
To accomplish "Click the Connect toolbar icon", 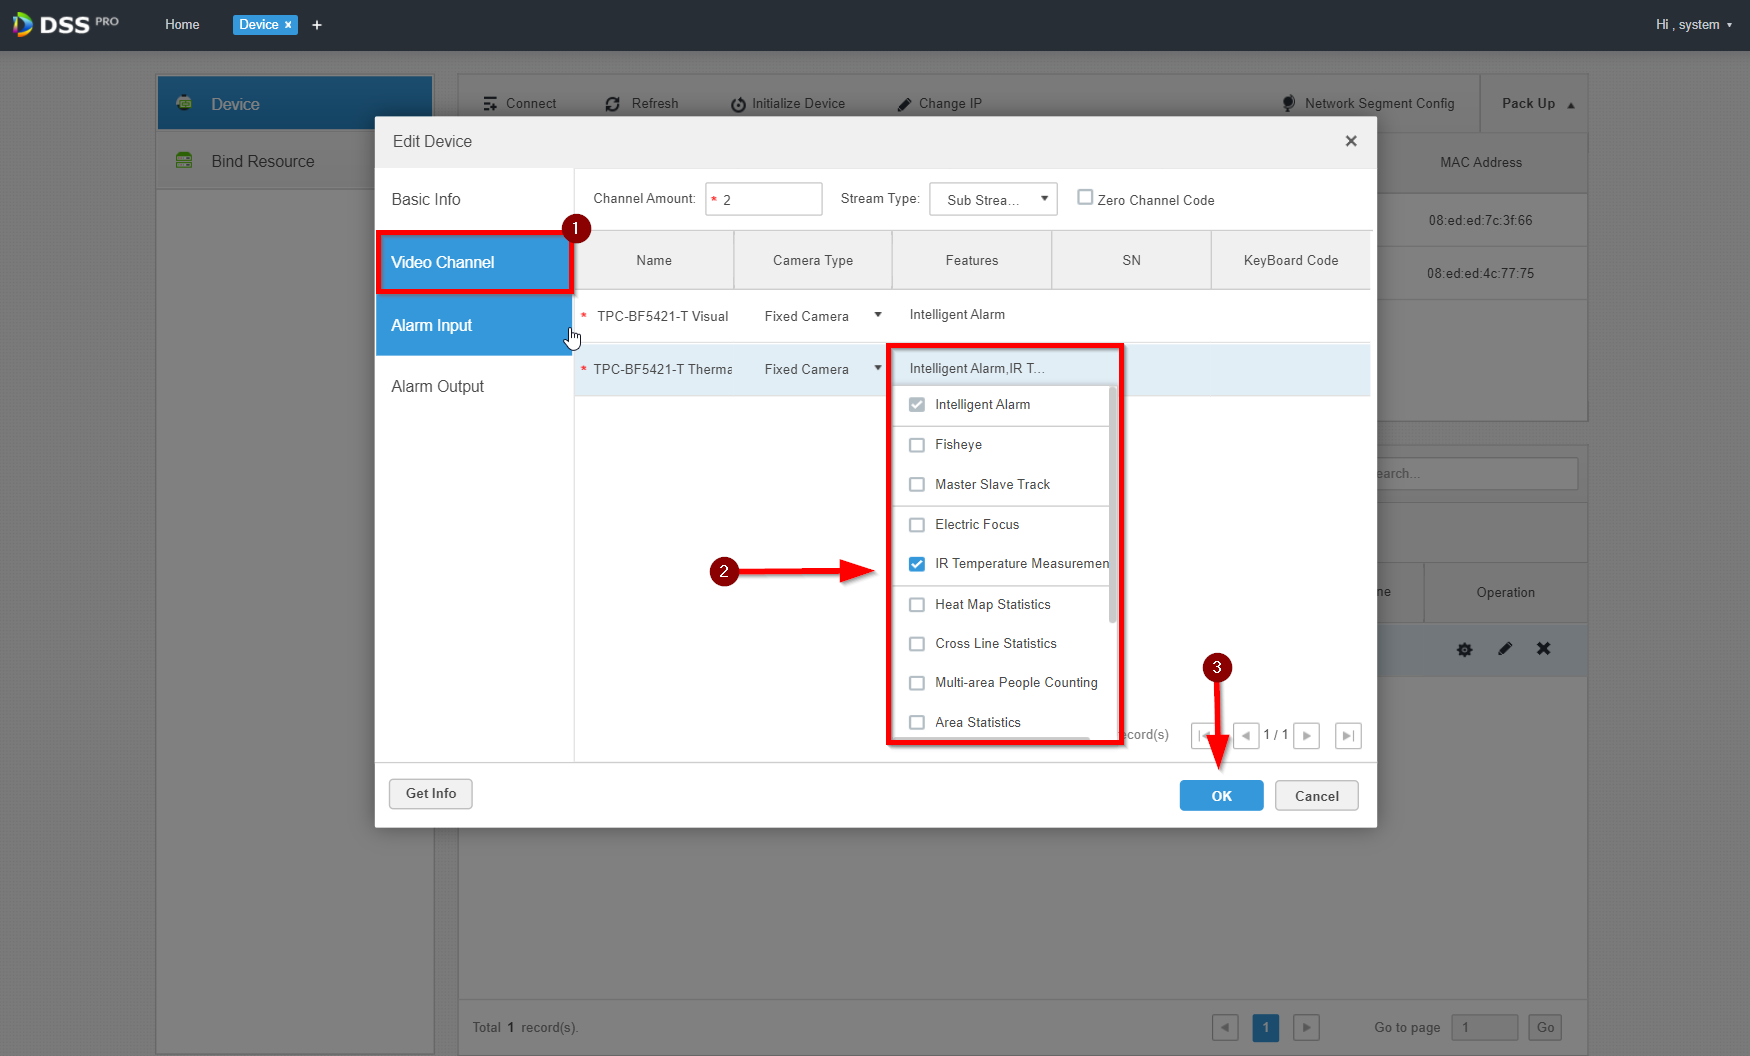I will (490, 104).
